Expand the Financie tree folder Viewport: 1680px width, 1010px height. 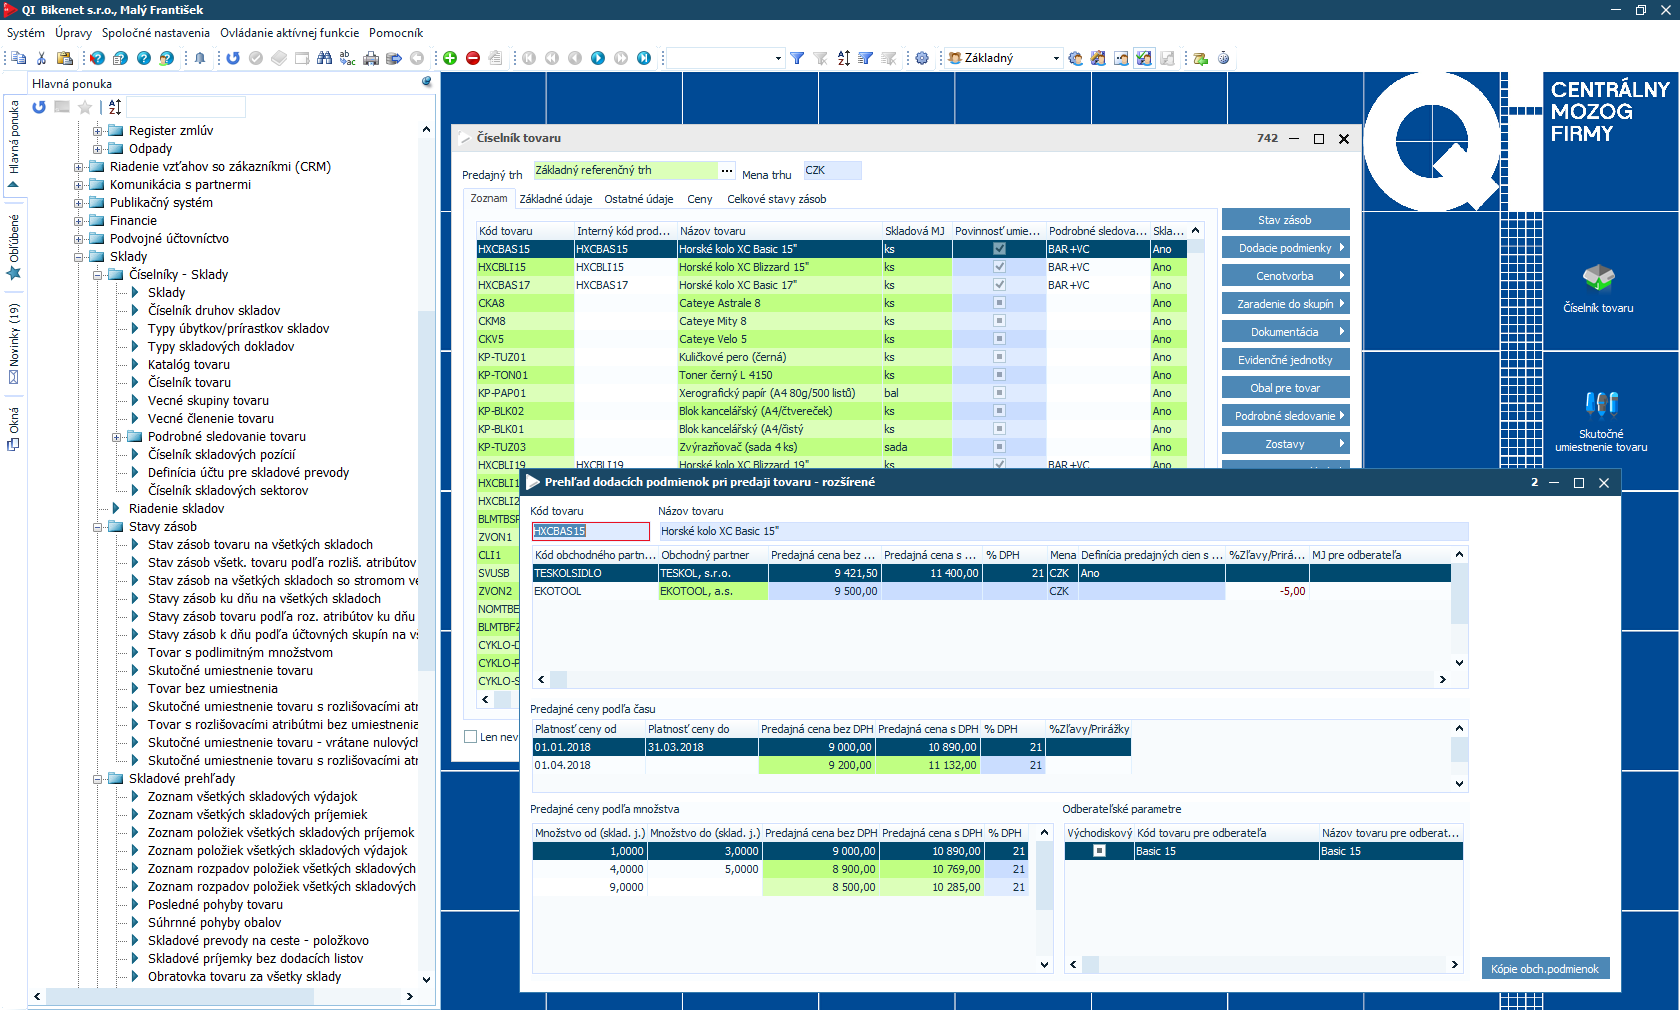click(x=79, y=221)
